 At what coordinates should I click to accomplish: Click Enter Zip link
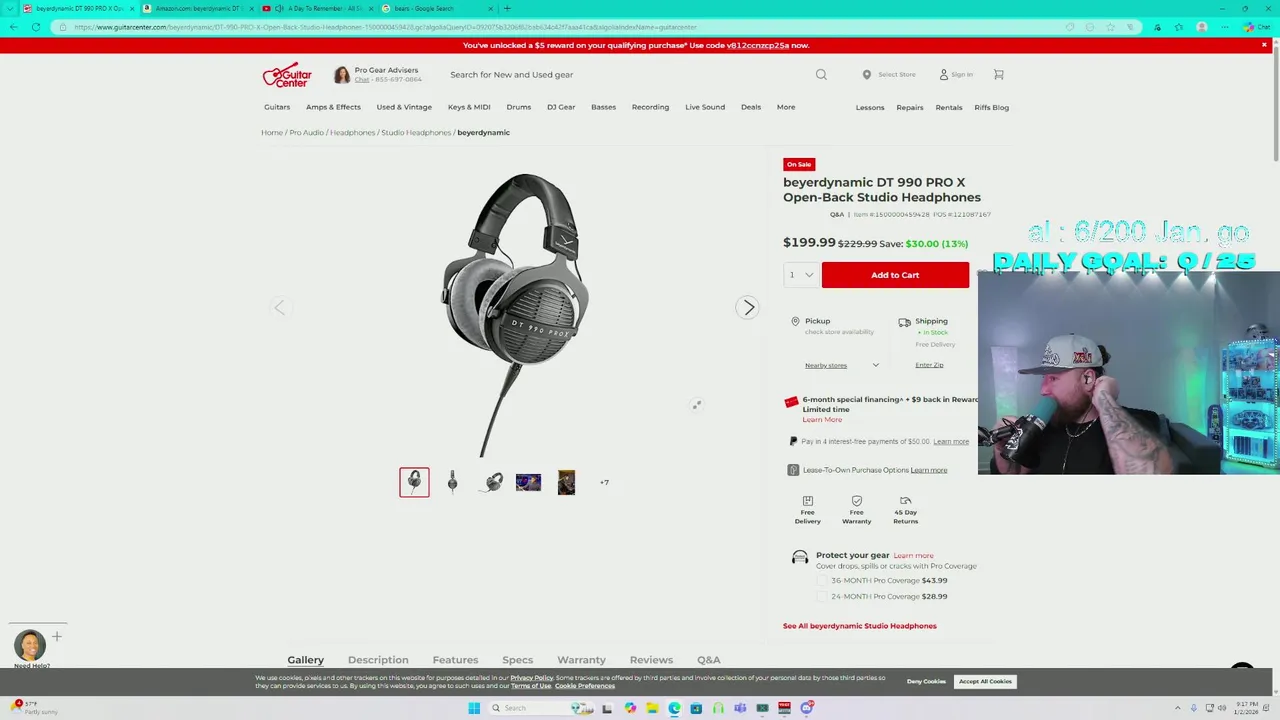[x=929, y=365]
